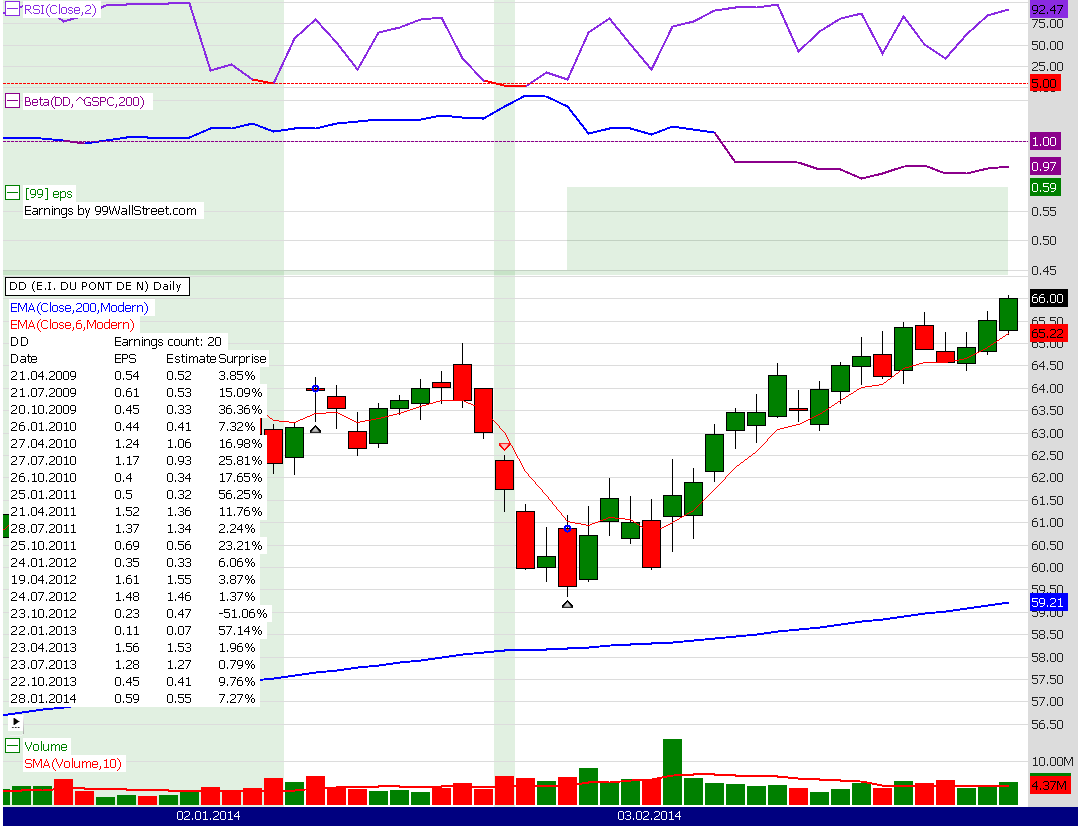
Task: Click the small play arrow below earnings table
Action: (15, 720)
